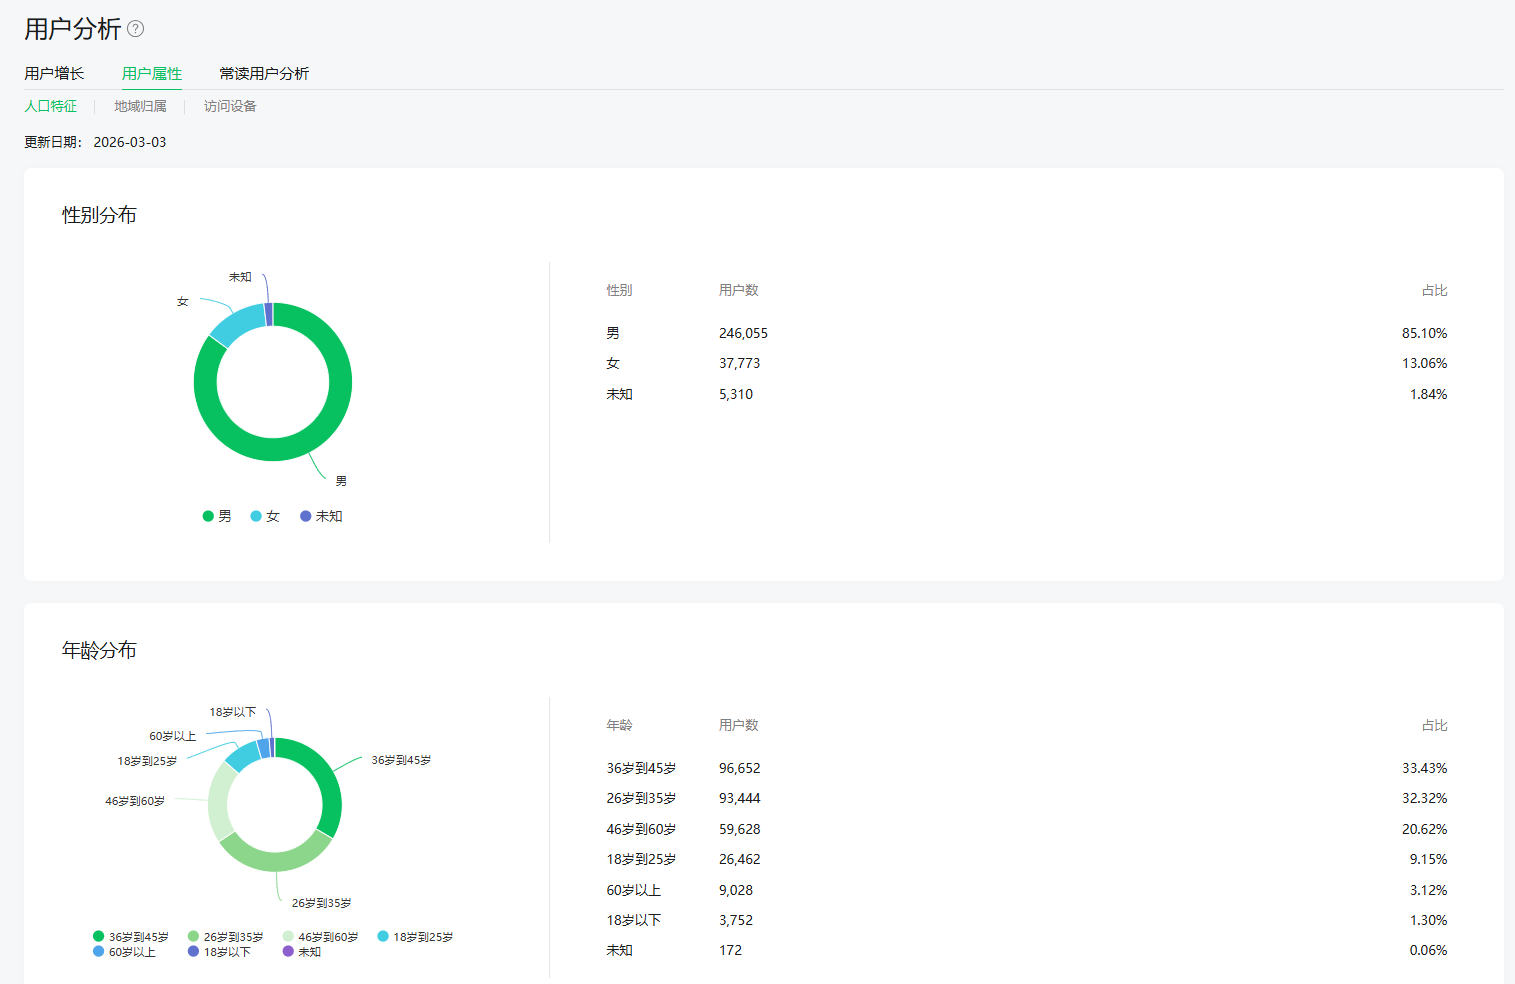Open the 地域归属 sub-tab
1515x984 pixels.
click(140, 106)
